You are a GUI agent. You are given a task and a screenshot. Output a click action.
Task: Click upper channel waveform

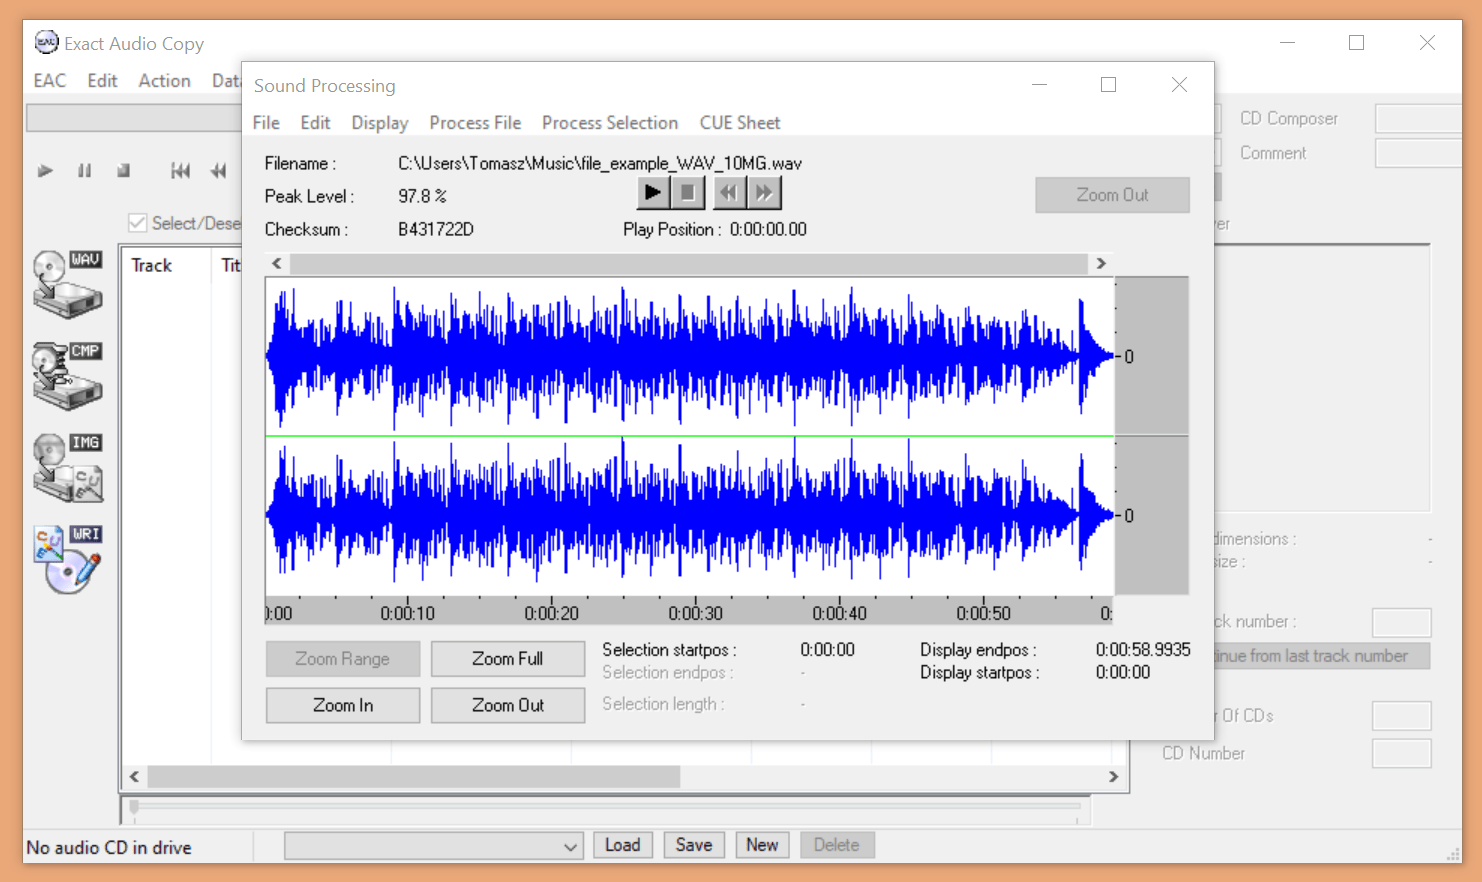point(690,356)
